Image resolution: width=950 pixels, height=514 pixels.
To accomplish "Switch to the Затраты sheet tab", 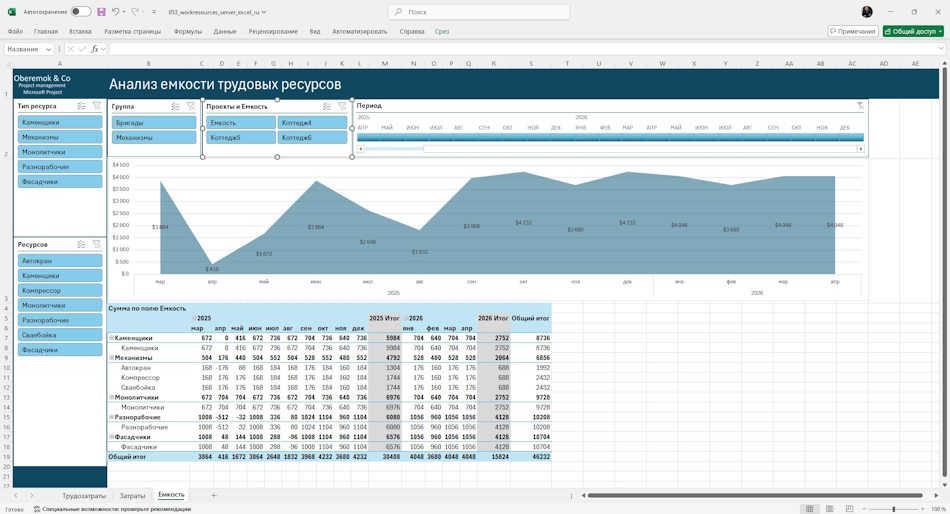I will (132, 495).
